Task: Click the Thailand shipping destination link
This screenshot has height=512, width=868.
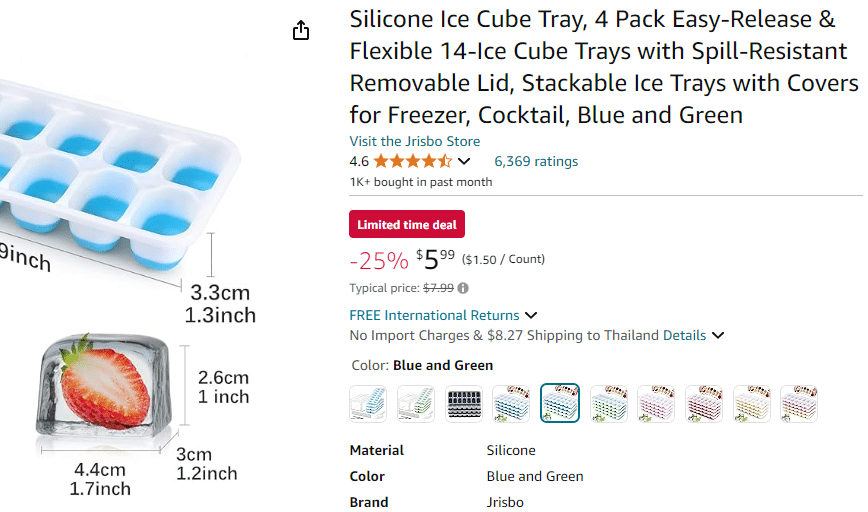Action: 631,336
